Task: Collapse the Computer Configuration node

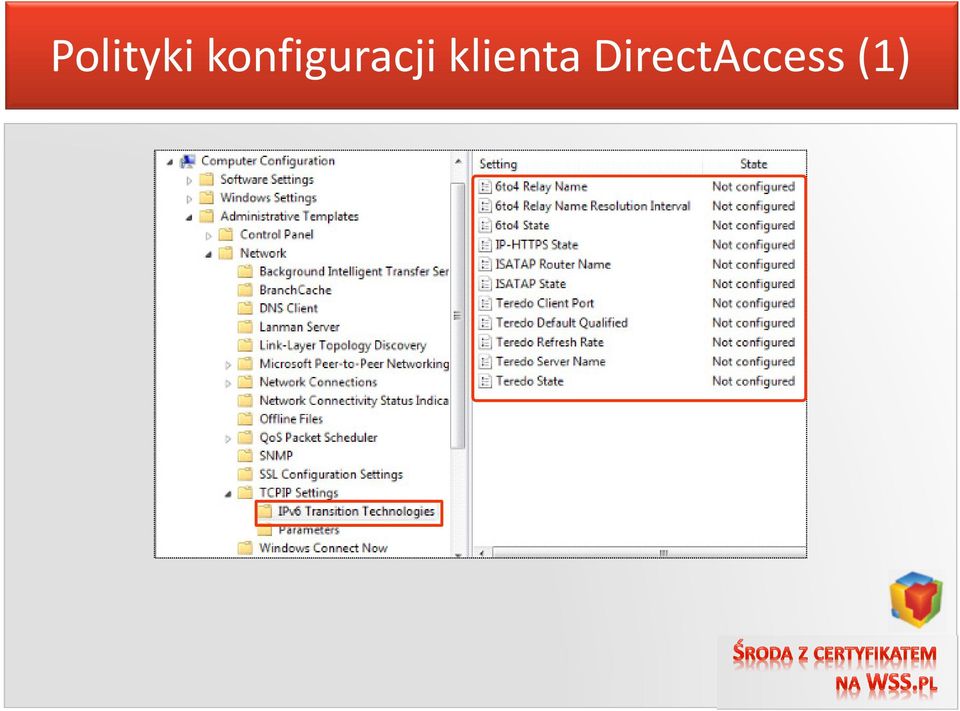Action: [x=170, y=162]
